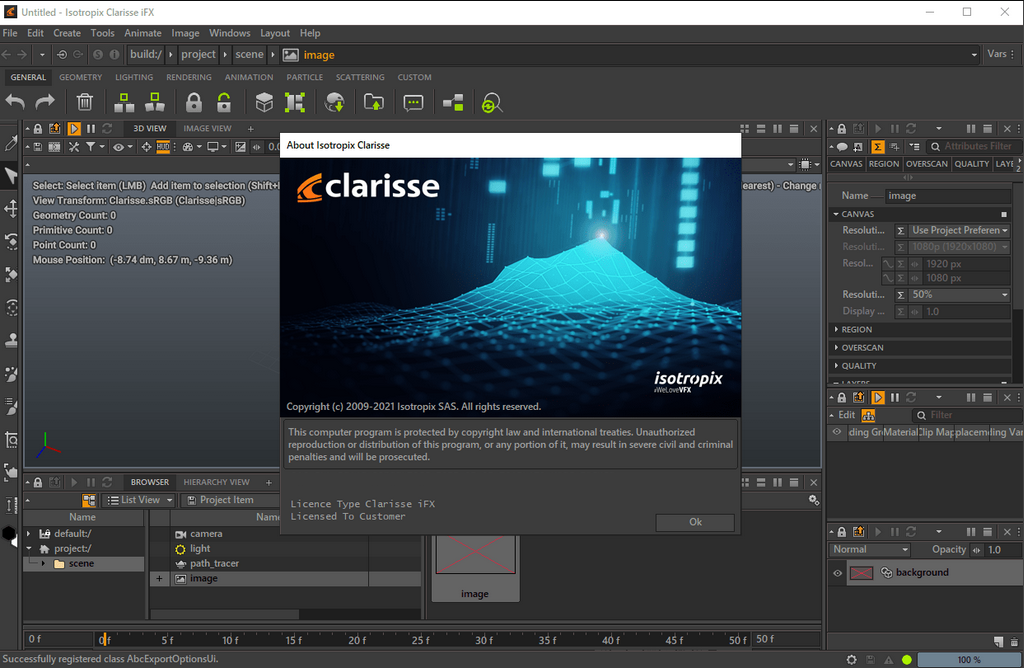
Task: Click Ok to close the About dialog
Action: point(695,522)
